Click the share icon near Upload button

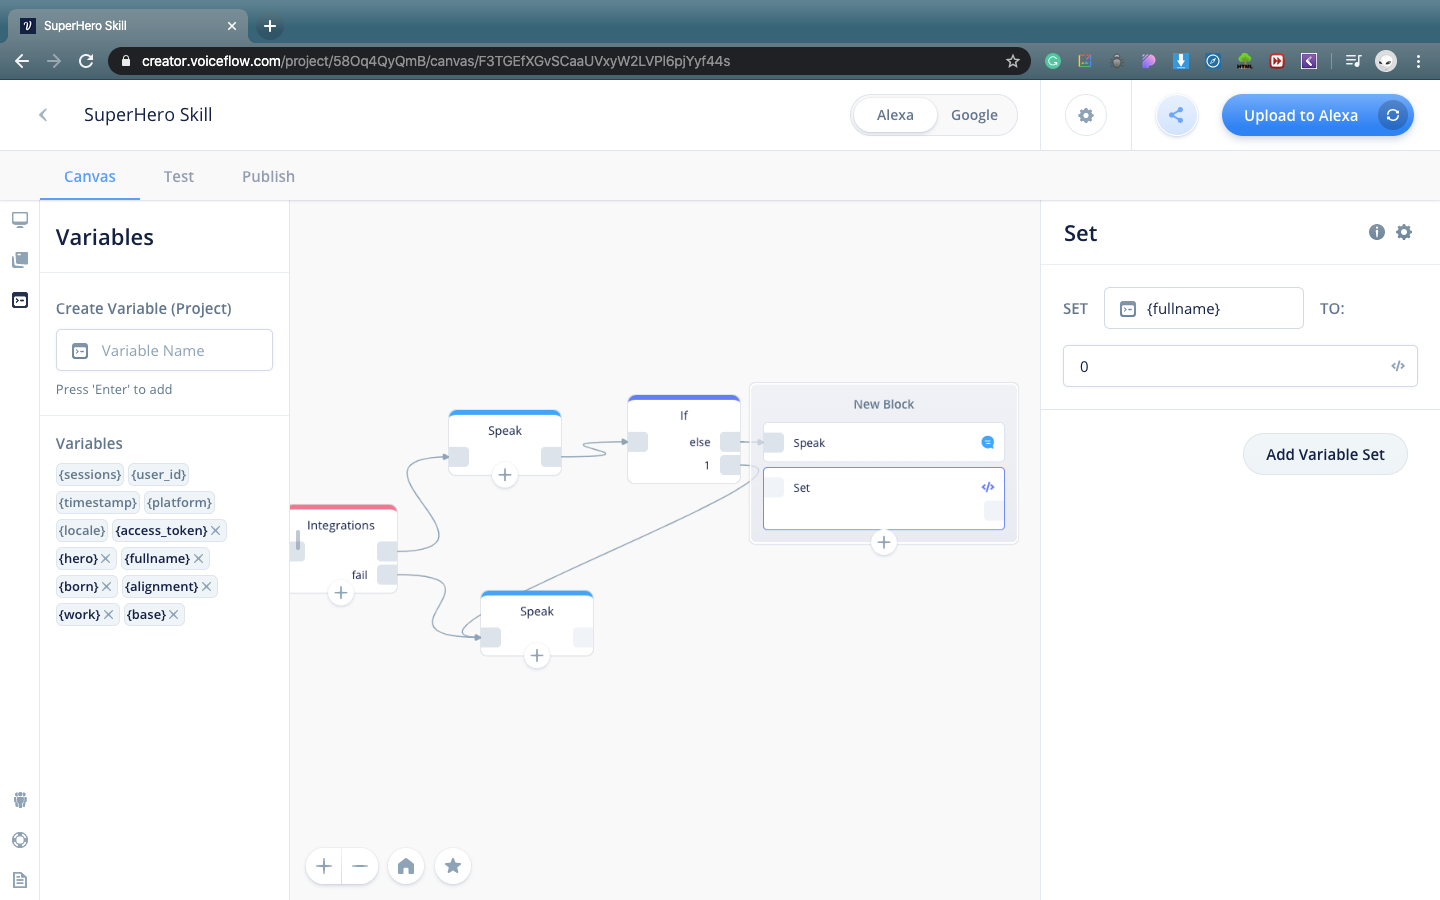(1176, 115)
